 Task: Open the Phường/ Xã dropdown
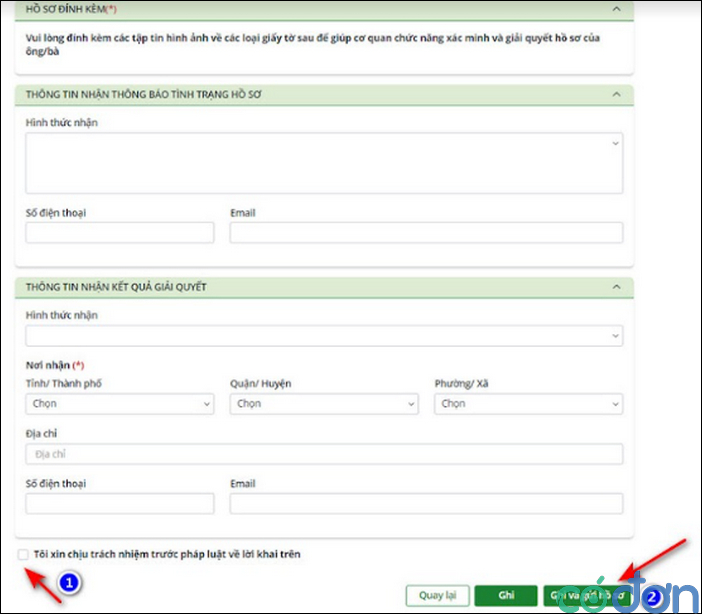tap(529, 404)
